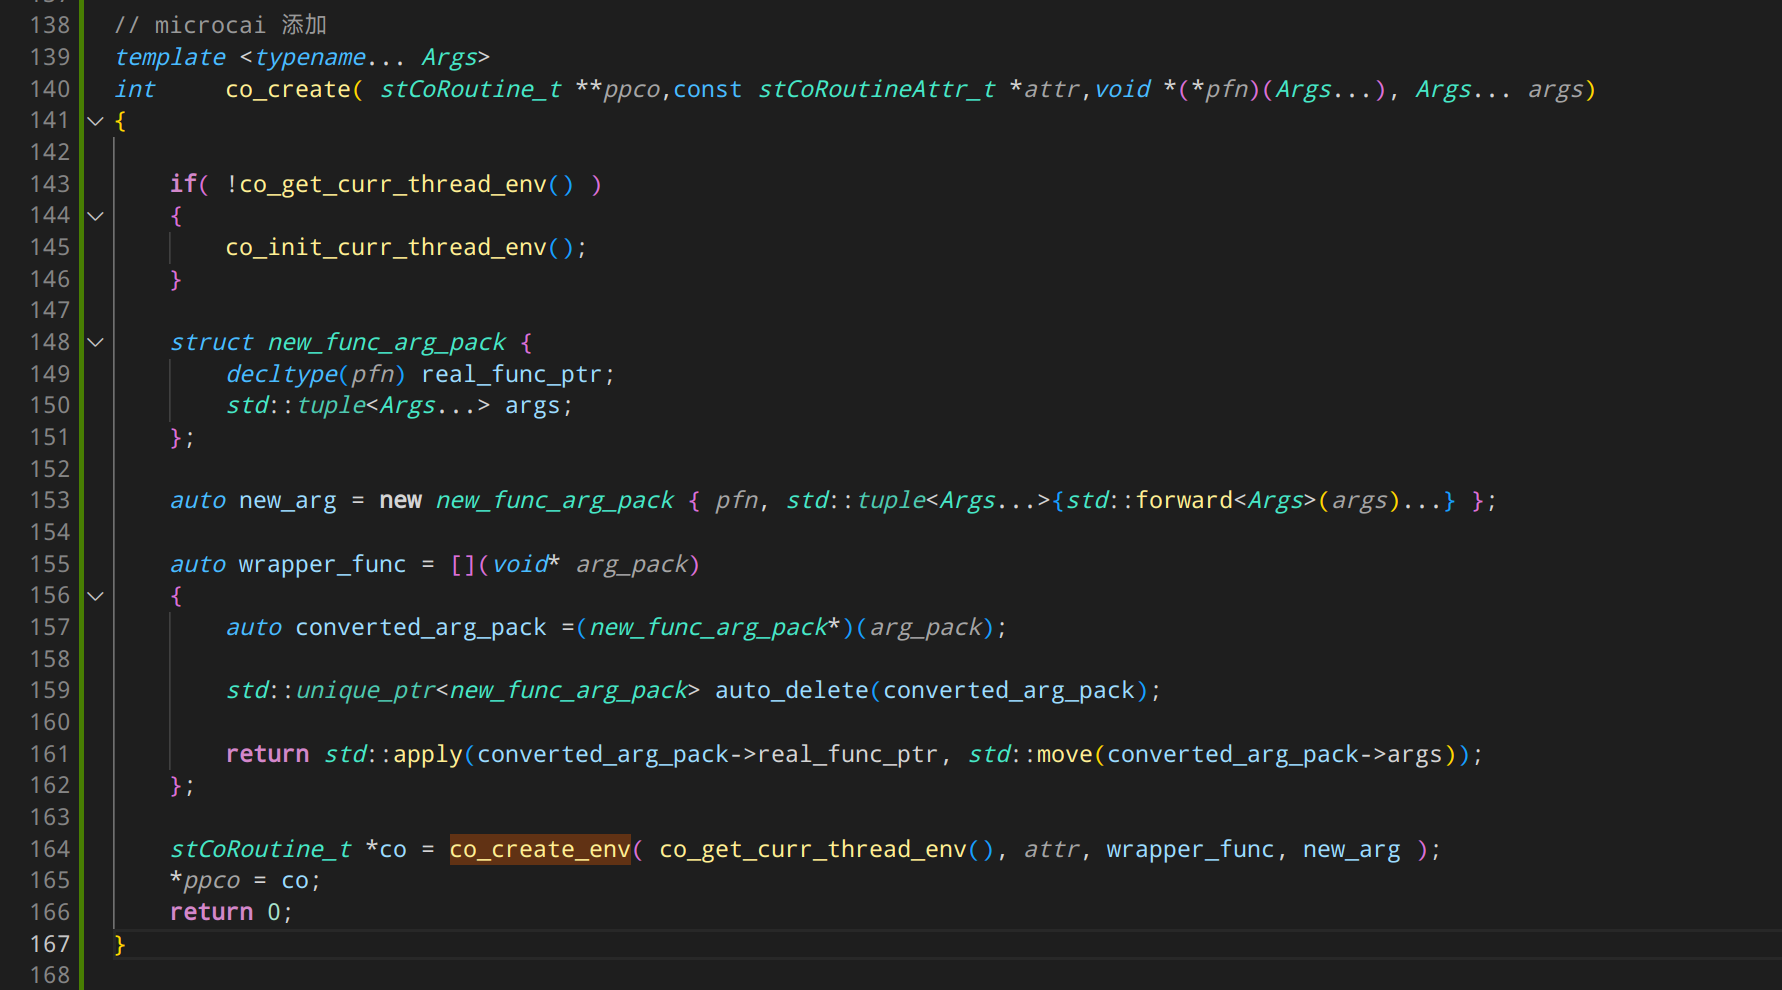
Task: Click 'auto_delete' variable on line 159
Action: click(792, 690)
